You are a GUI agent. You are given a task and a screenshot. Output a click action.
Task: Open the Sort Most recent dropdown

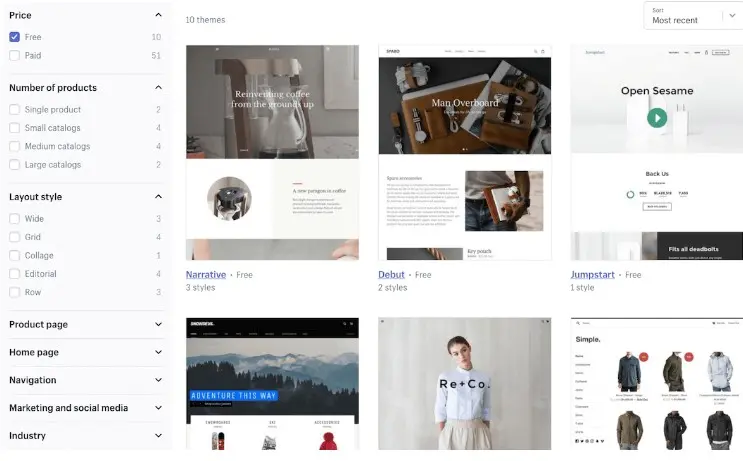point(694,15)
